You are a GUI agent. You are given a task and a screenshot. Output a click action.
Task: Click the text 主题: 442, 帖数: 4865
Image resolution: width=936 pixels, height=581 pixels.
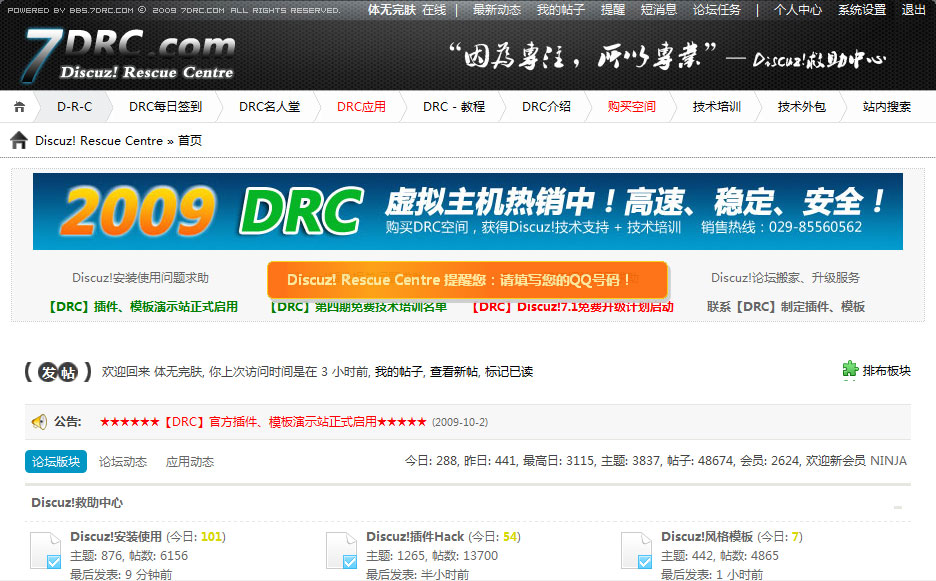click(720, 556)
